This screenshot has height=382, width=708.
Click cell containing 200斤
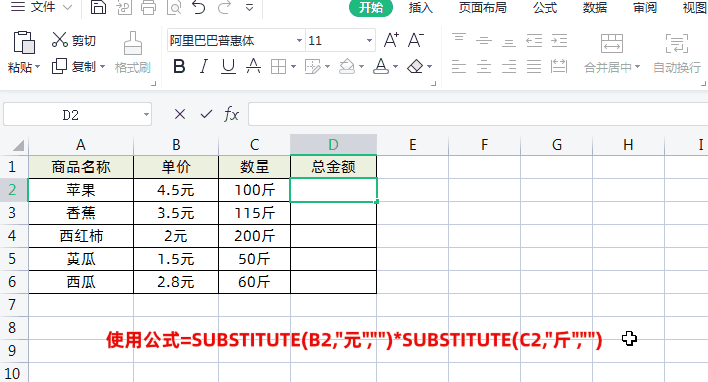254,236
